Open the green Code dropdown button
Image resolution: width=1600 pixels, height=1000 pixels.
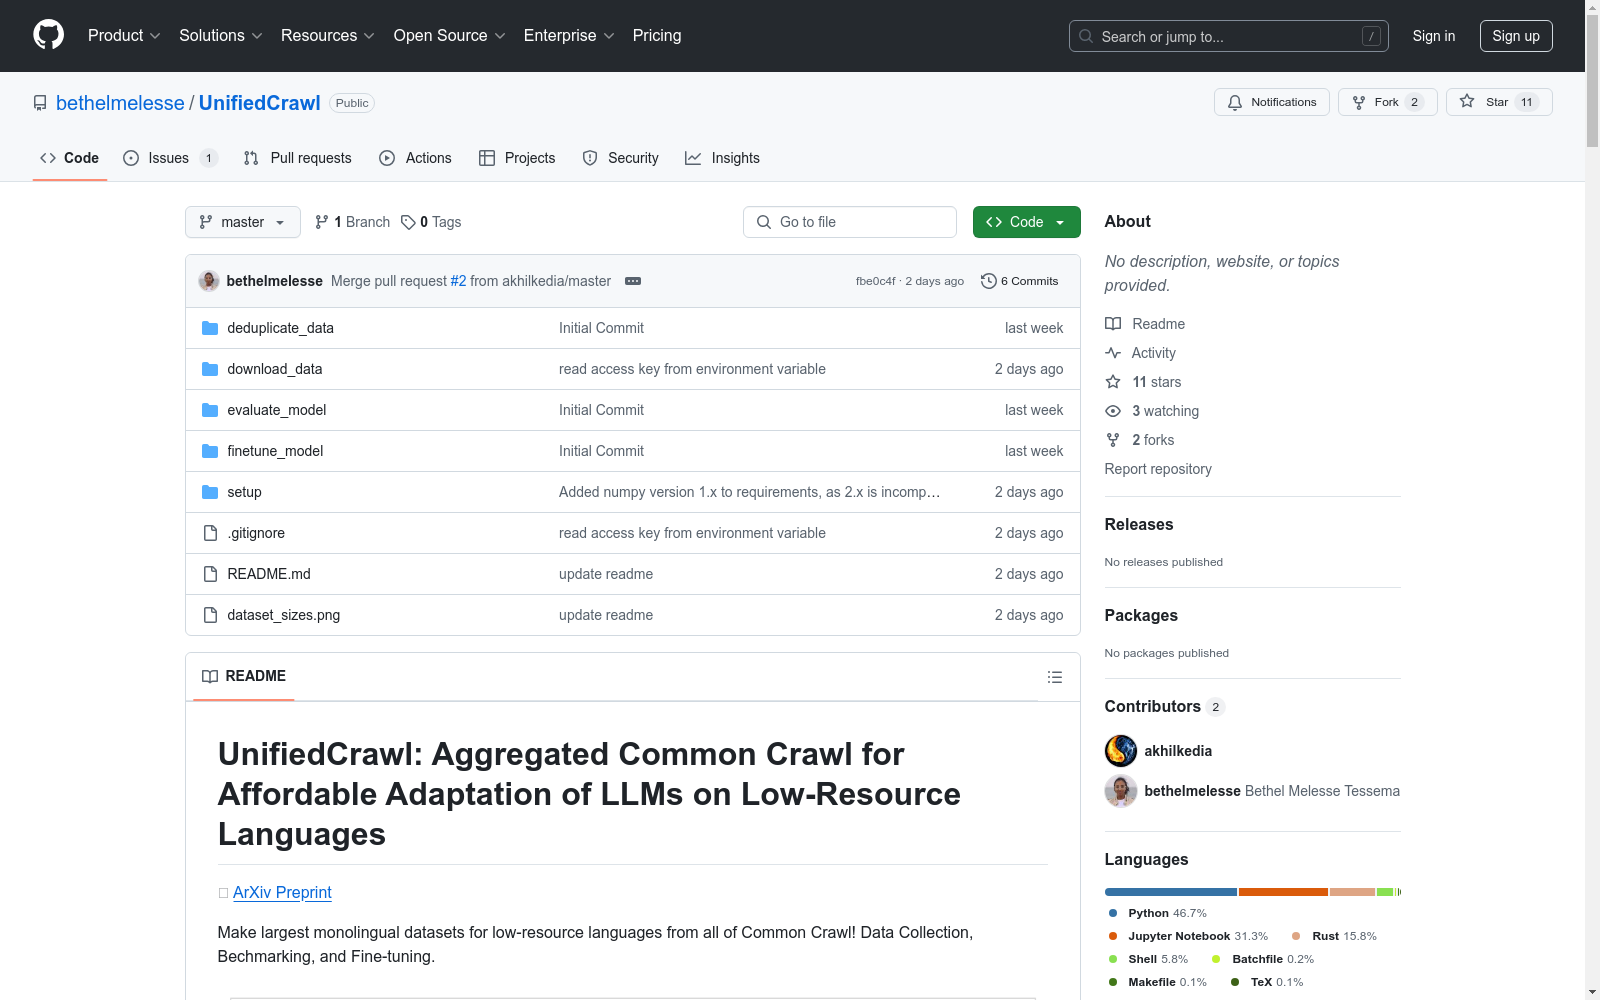(1026, 222)
